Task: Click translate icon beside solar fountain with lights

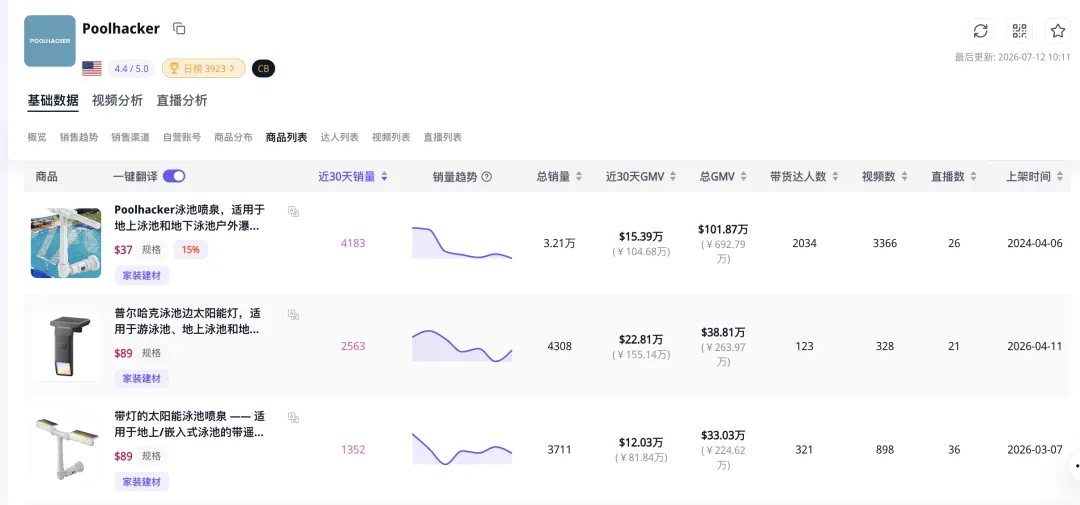Action: tap(293, 418)
